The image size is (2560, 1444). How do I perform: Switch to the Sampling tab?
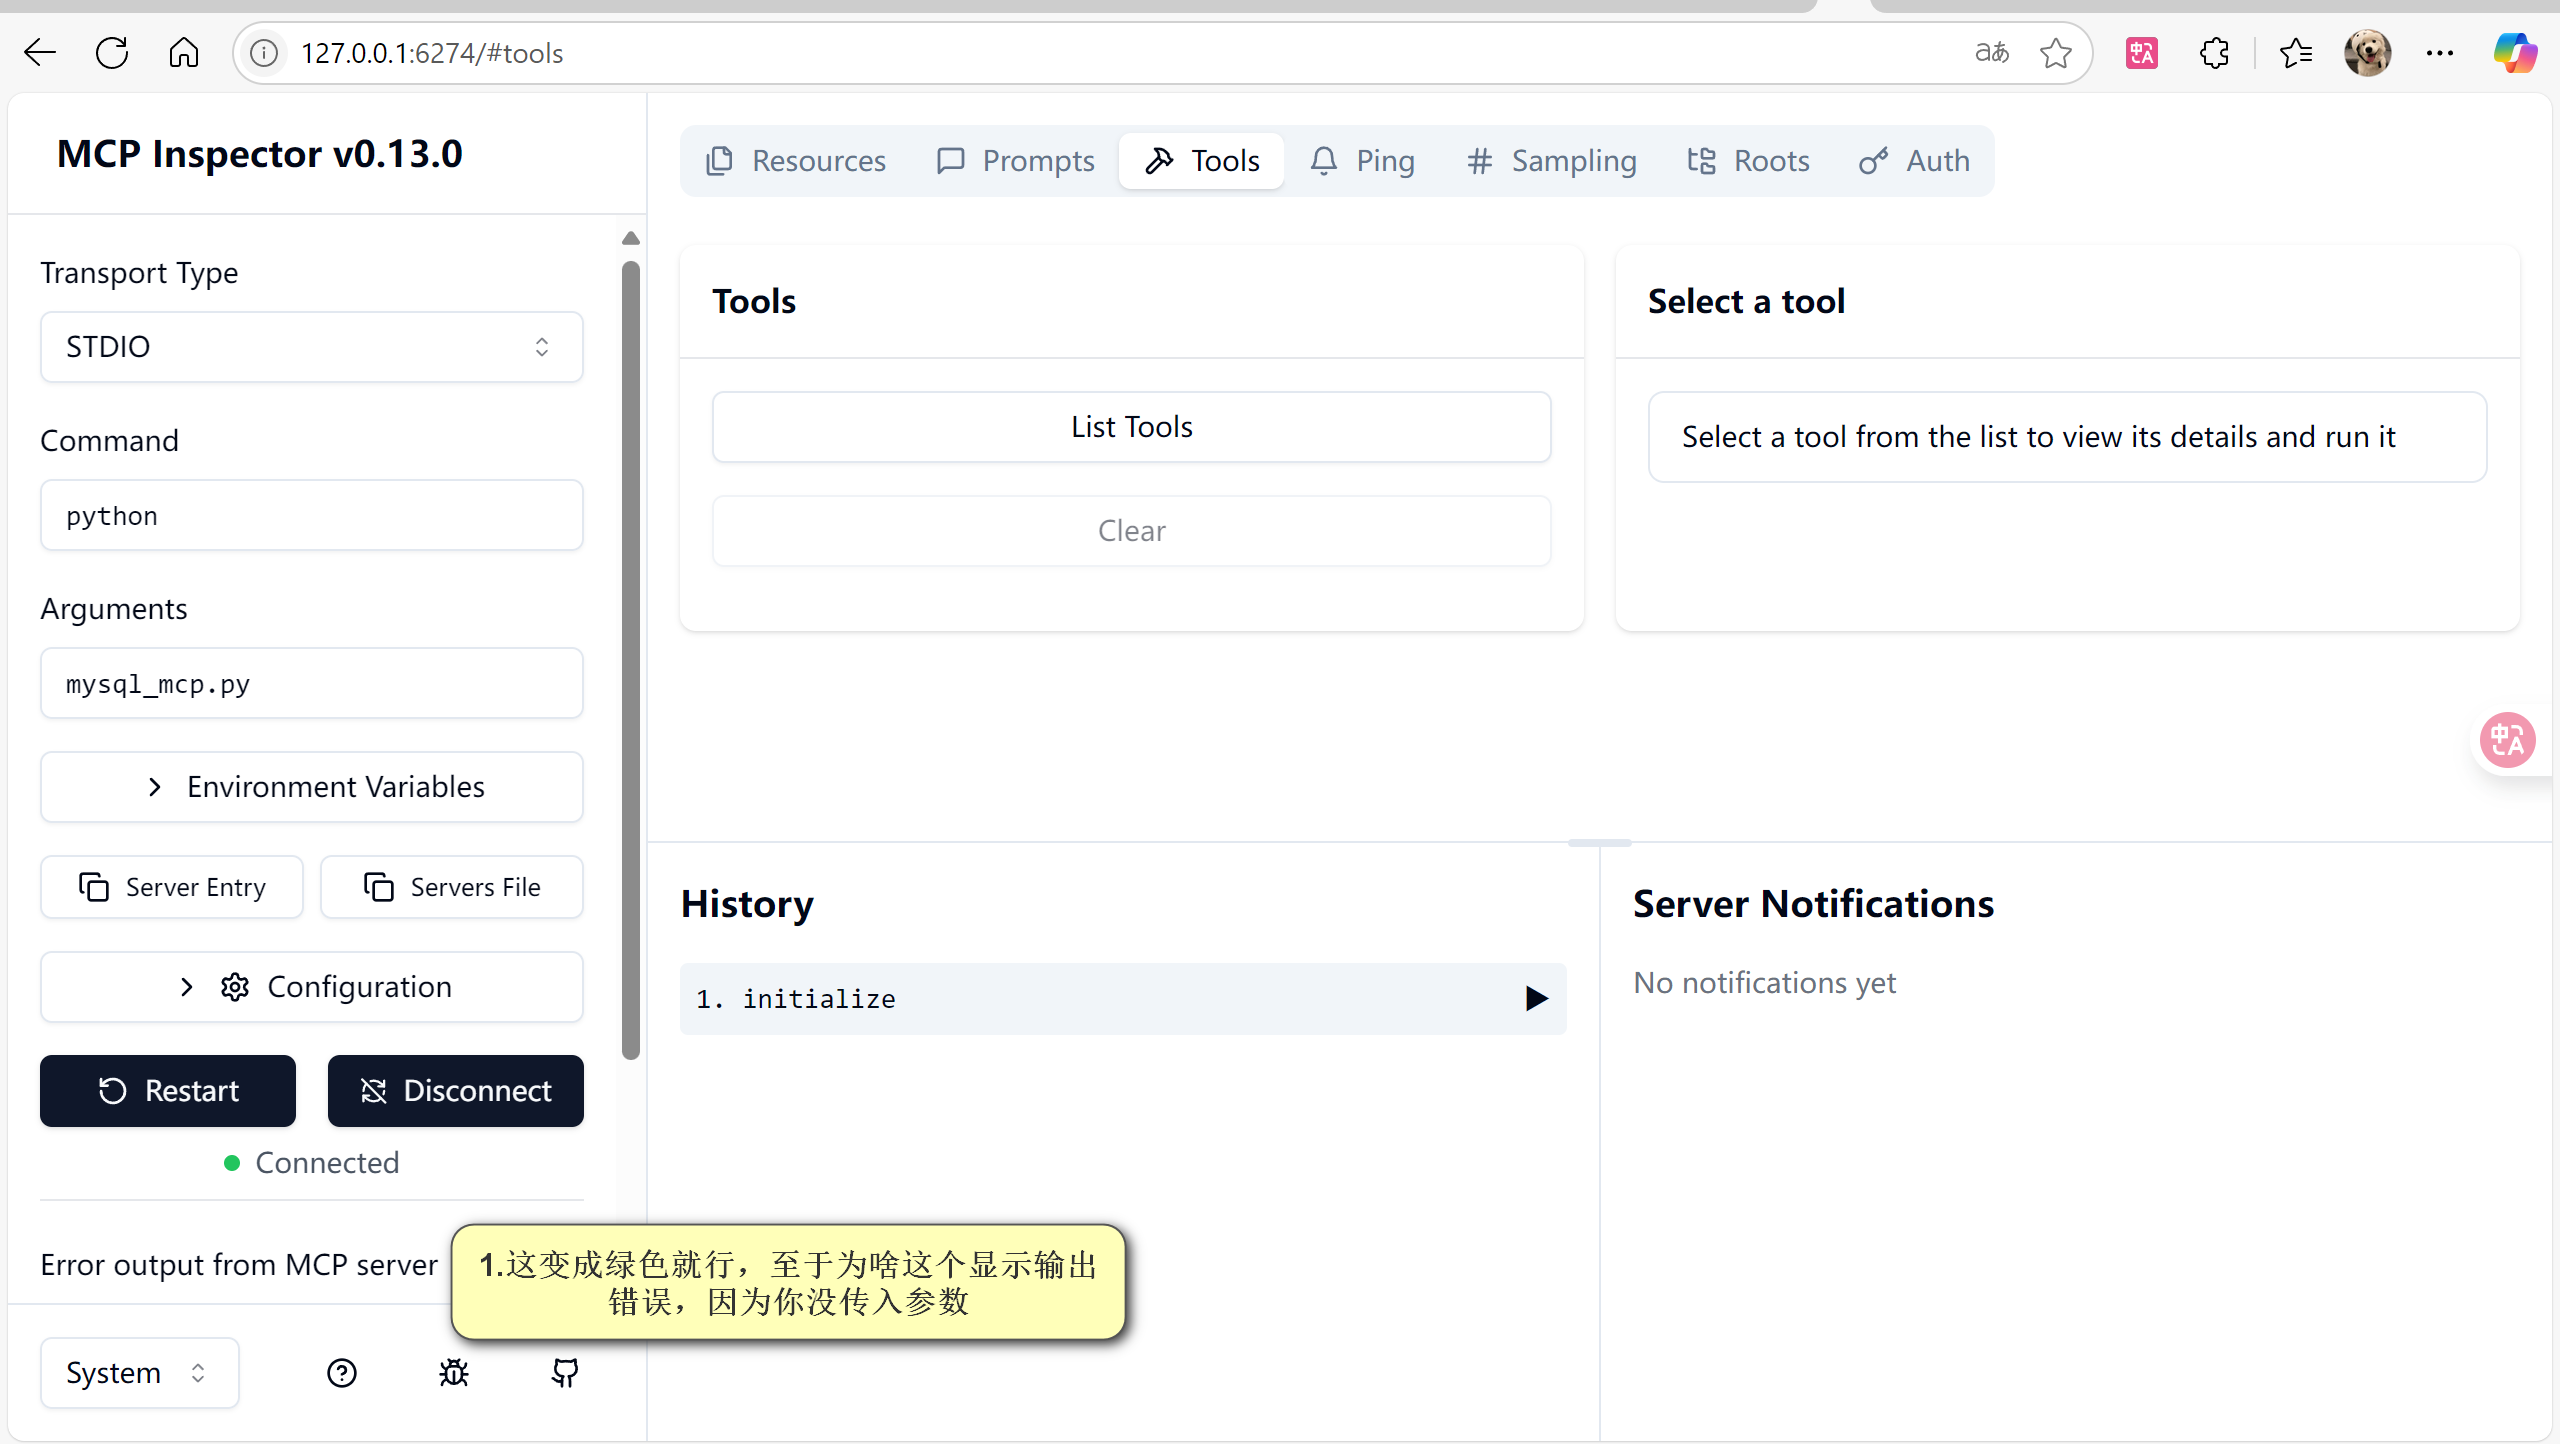(1551, 161)
